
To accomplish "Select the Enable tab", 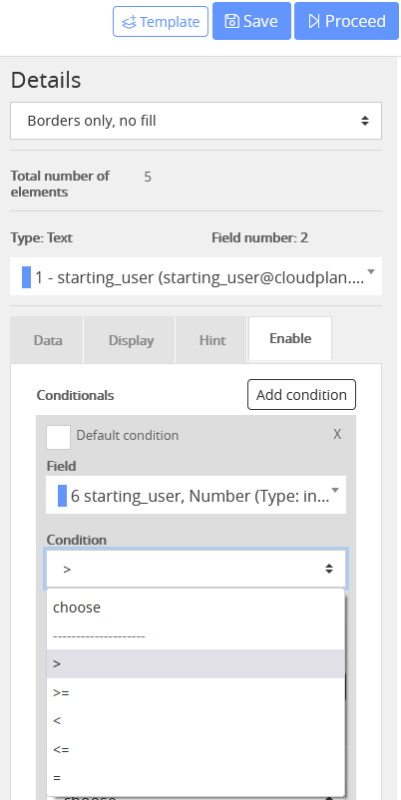I will pos(290,339).
